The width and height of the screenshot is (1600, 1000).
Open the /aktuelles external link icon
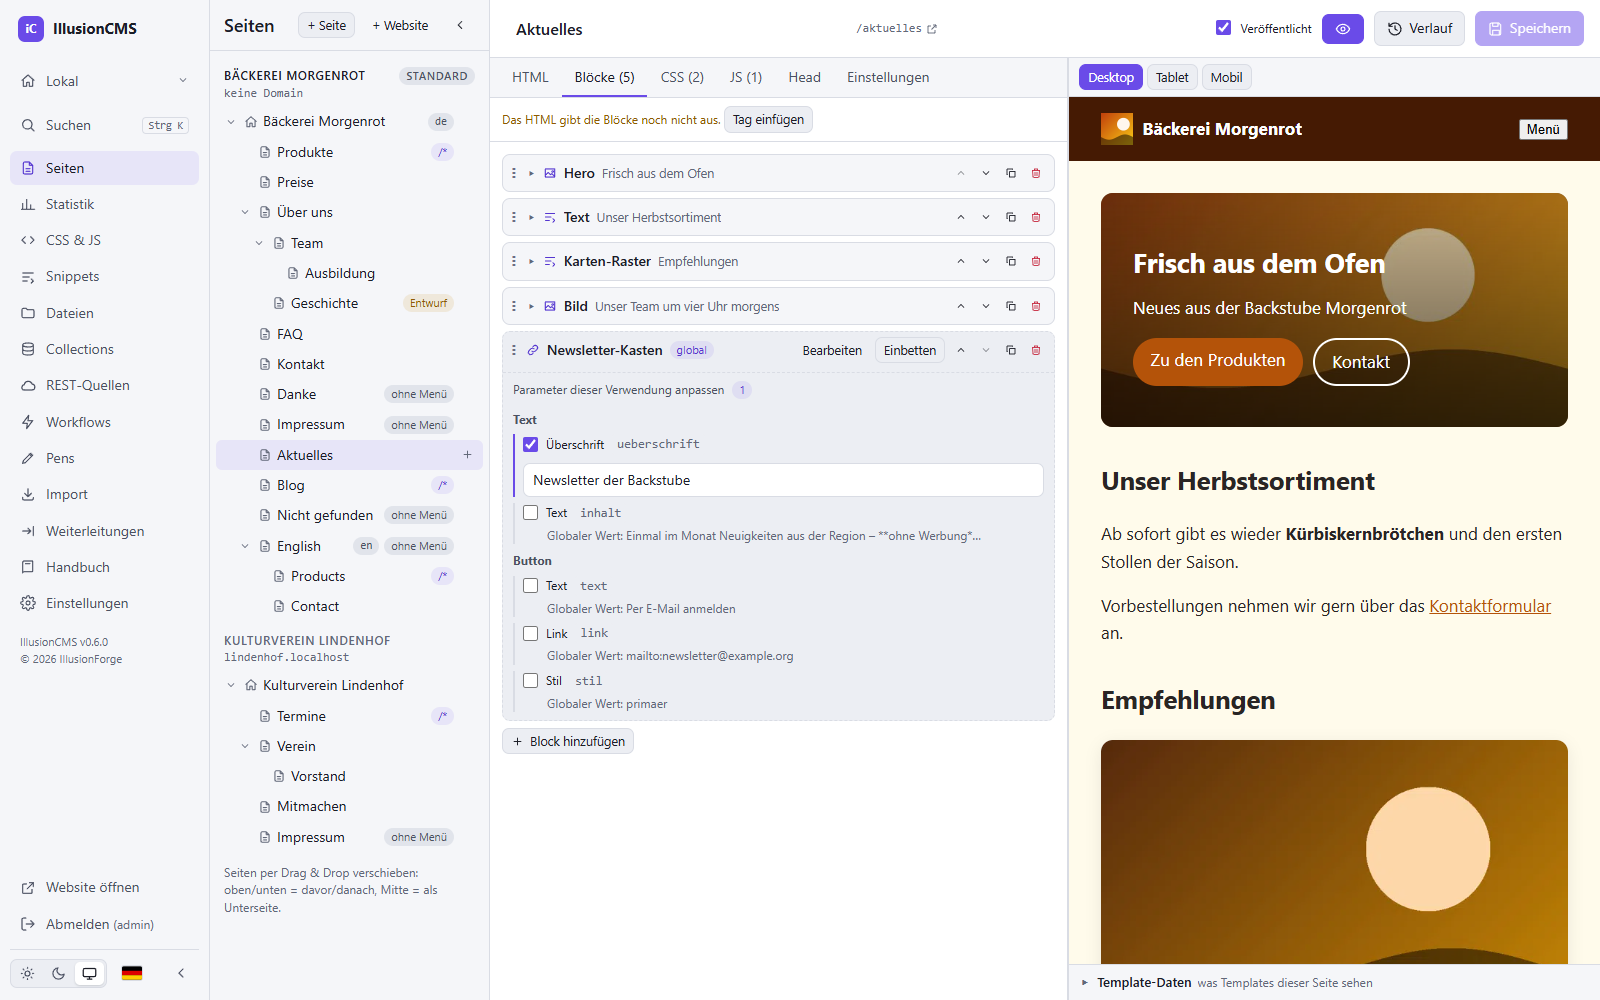click(932, 29)
